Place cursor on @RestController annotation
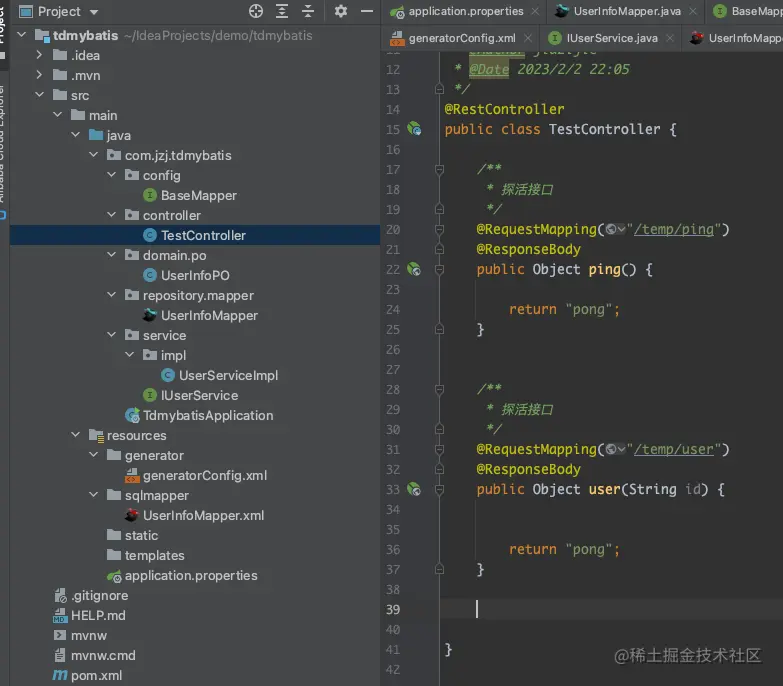Screen dimensions: 783x686 [504, 109]
